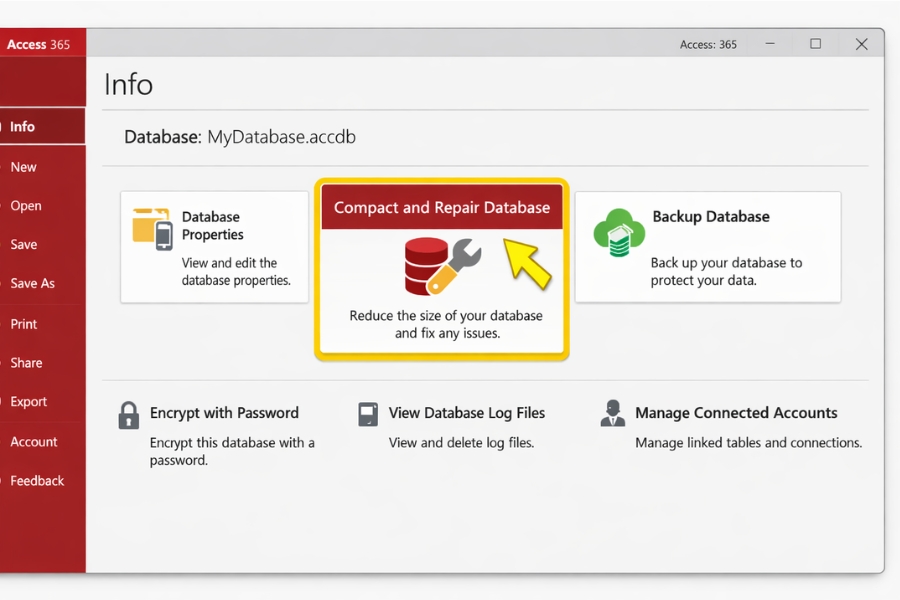This screenshot has height=600, width=900.
Task: Open the Account page
Action: (x=34, y=442)
